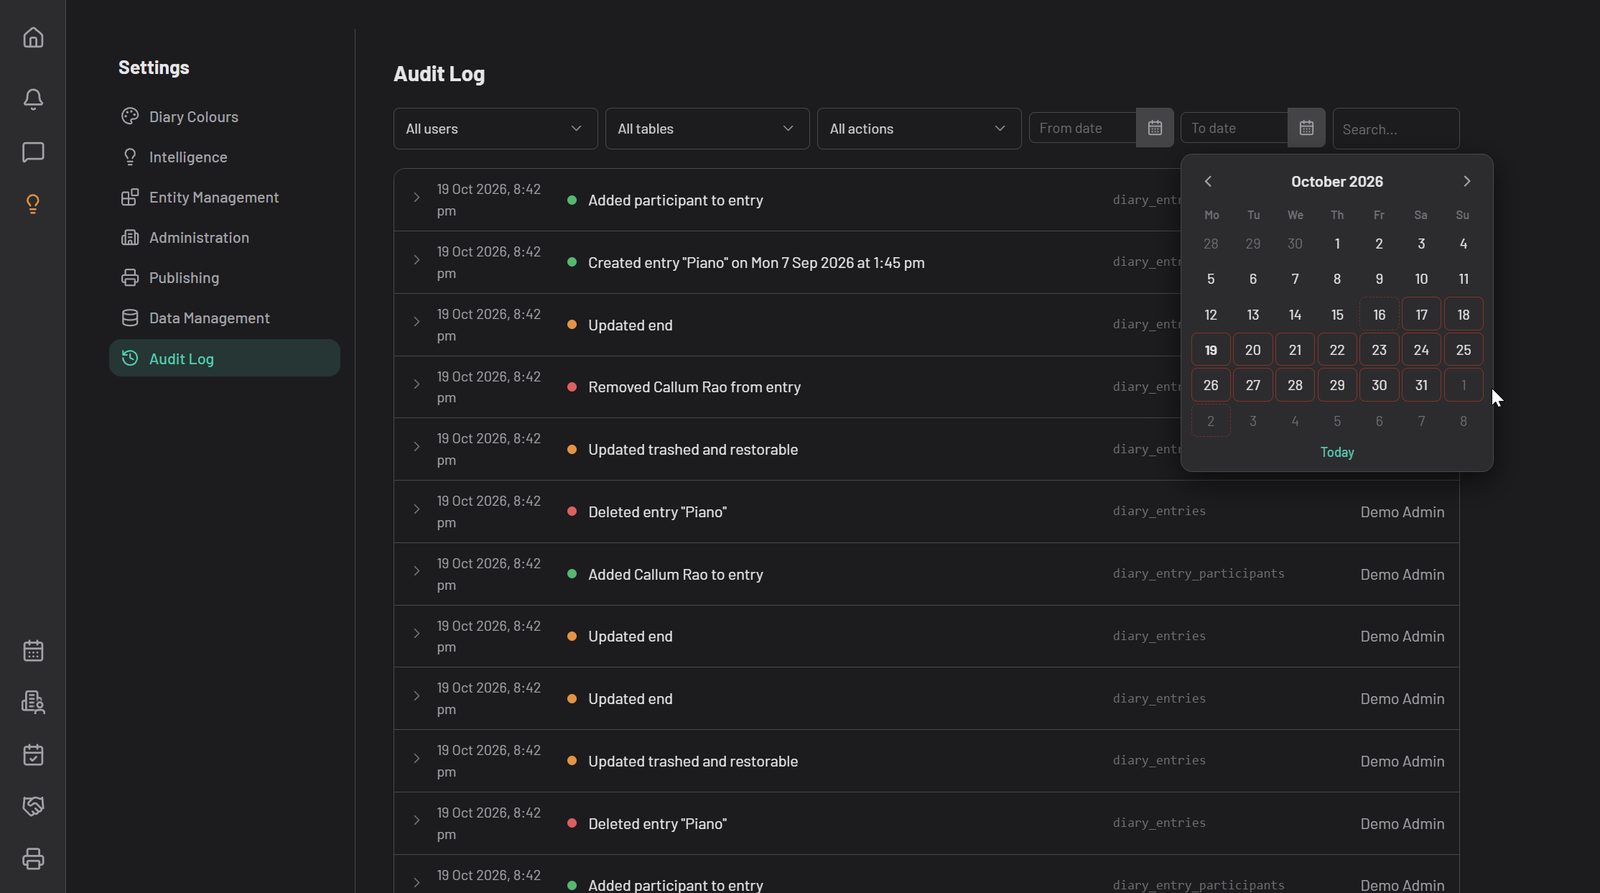Go to previous month in date picker
This screenshot has width=1600, height=893.
[1208, 181]
